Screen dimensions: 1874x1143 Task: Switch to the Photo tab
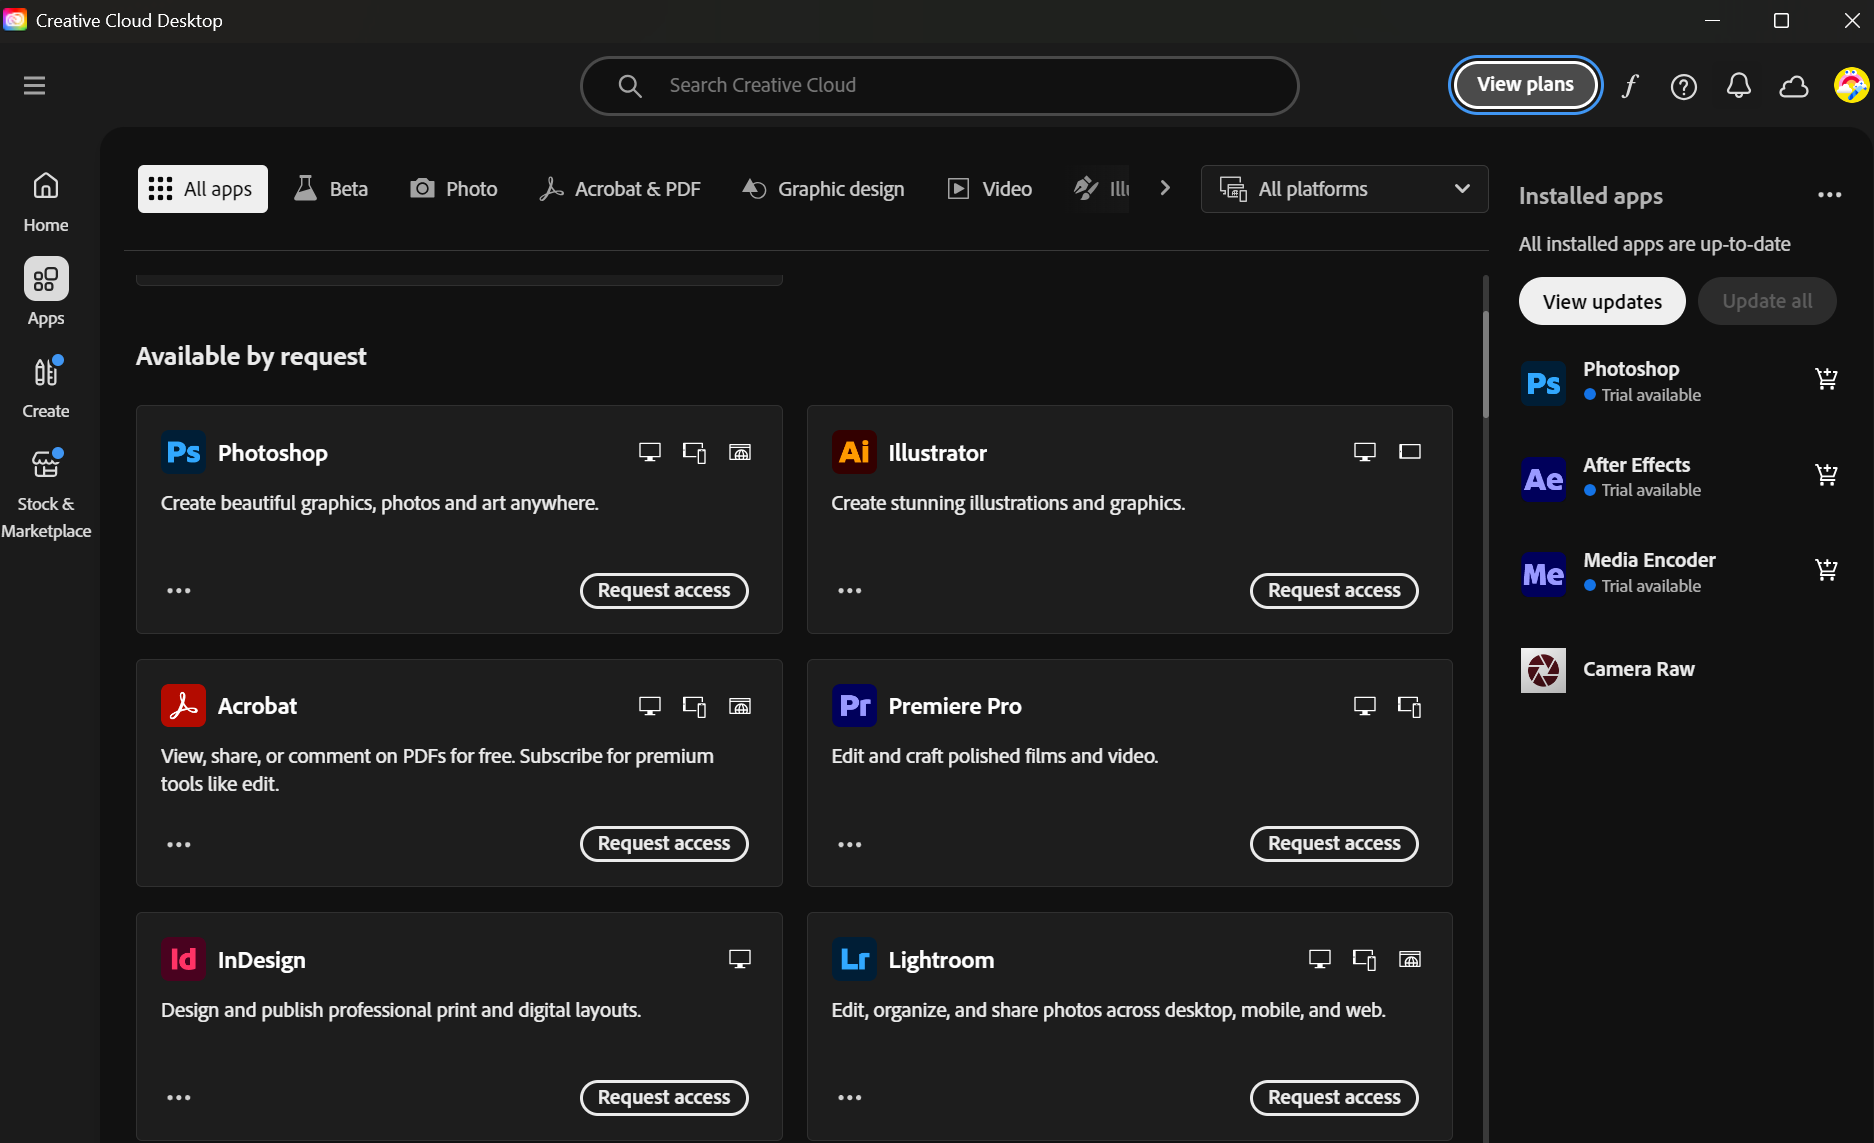[x=454, y=189]
